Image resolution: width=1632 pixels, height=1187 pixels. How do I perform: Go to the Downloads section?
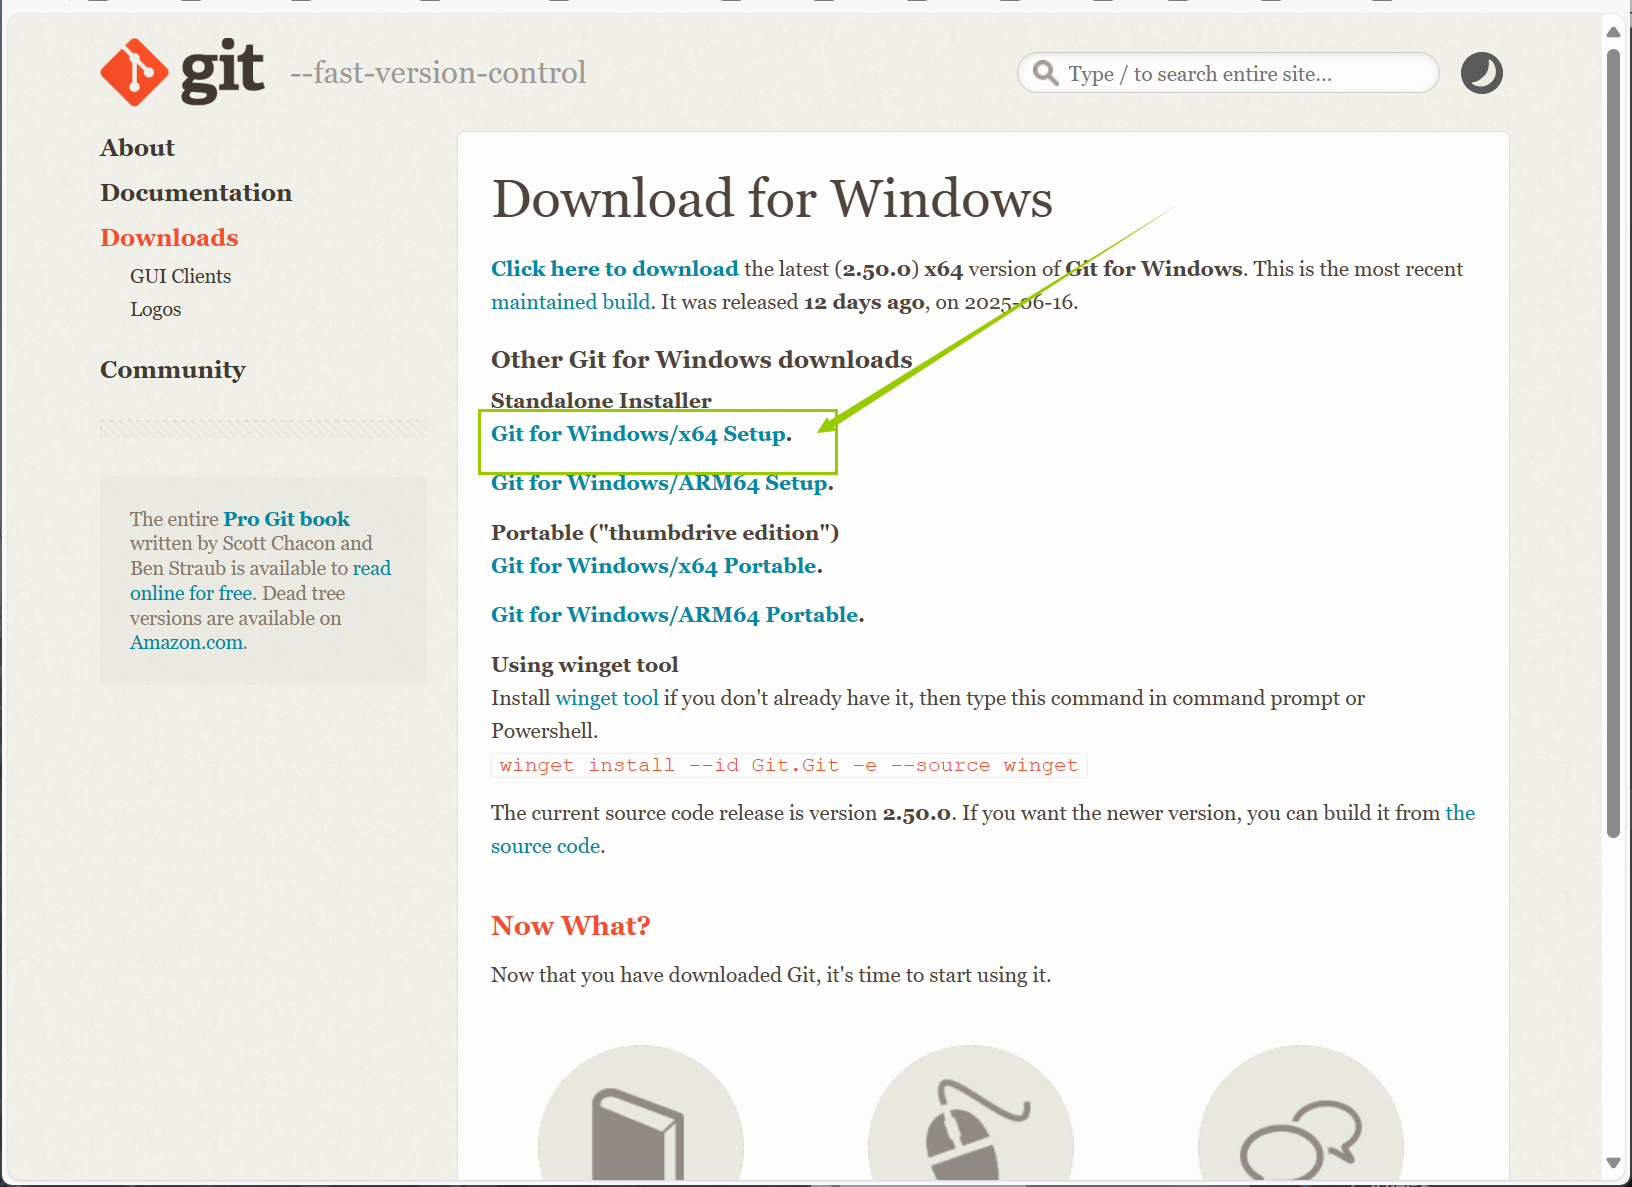(169, 238)
